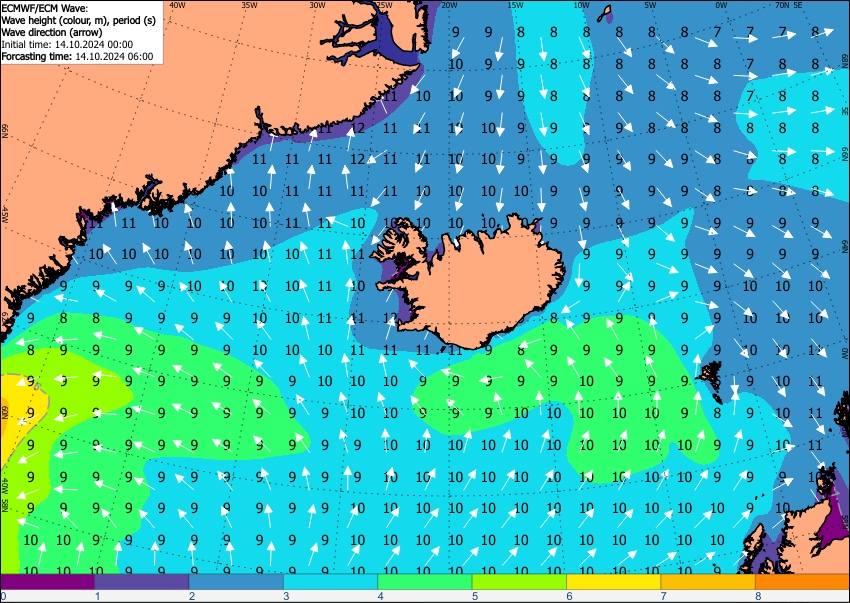Select the amber 7–8 m legend swatch
850x603 pixels.
708,582
